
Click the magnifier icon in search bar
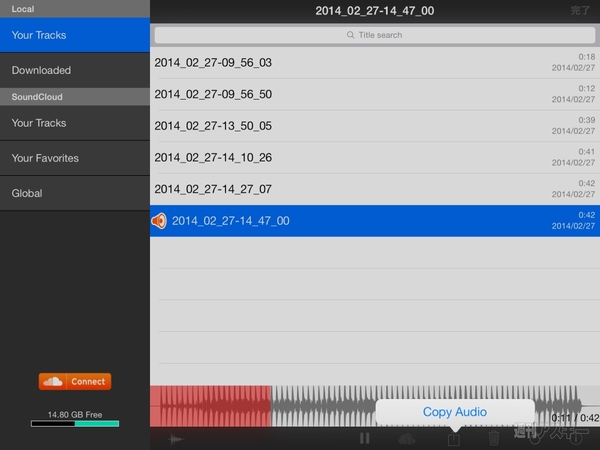pyautogui.click(x=350, y=35)
